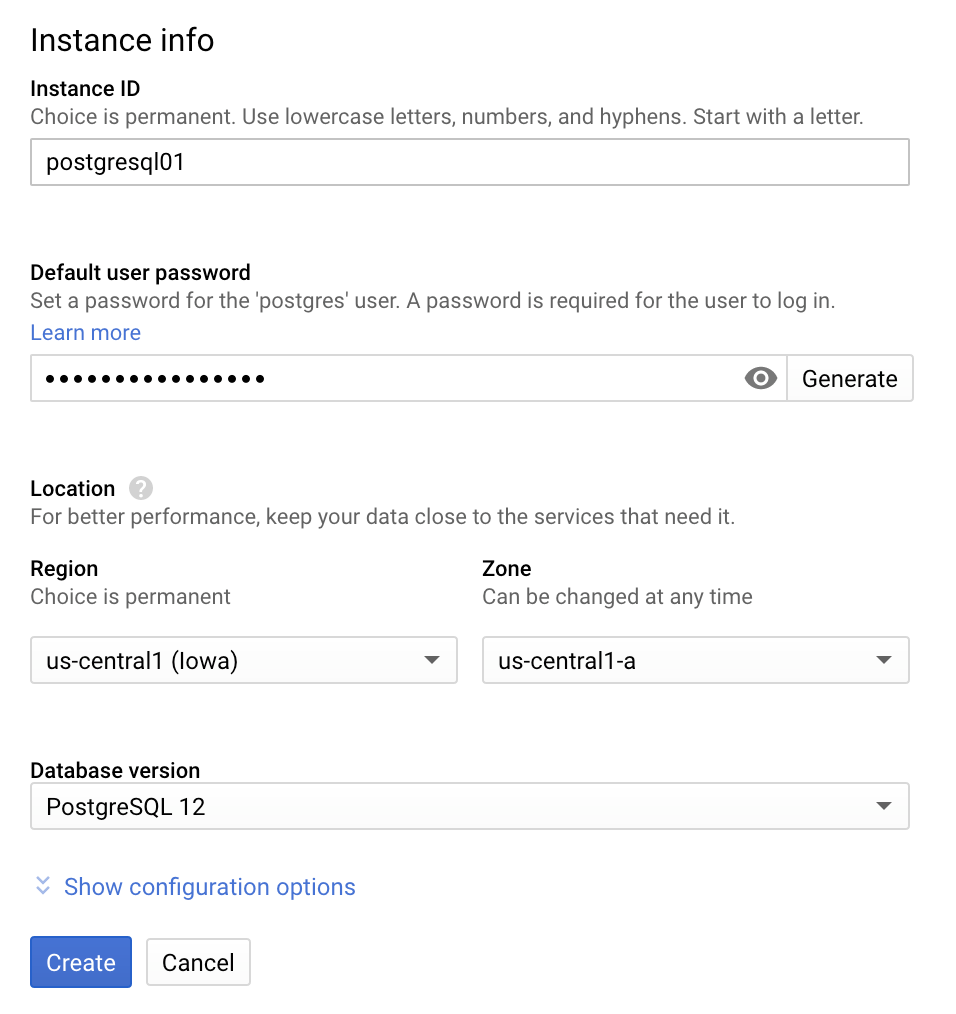956x1014 pixels.
Task: Open the Zone selector showing us-central1-a
Action: tap(695, 660)
